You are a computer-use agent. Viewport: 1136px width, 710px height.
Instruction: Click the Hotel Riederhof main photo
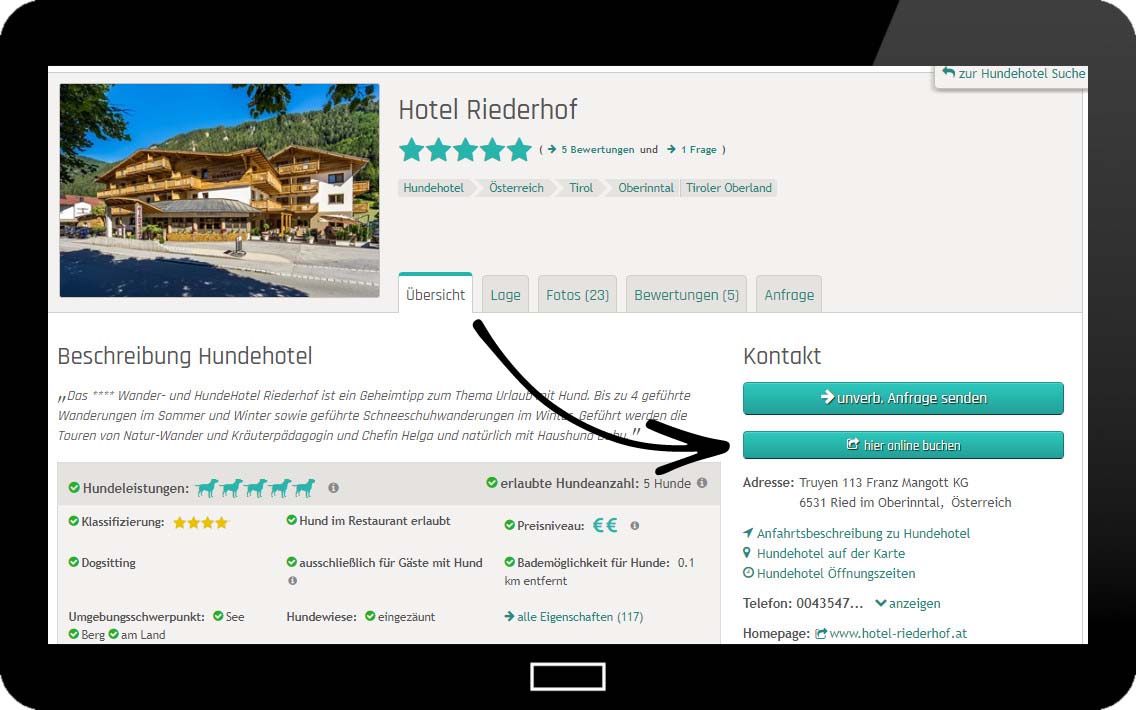click(220, 190)
